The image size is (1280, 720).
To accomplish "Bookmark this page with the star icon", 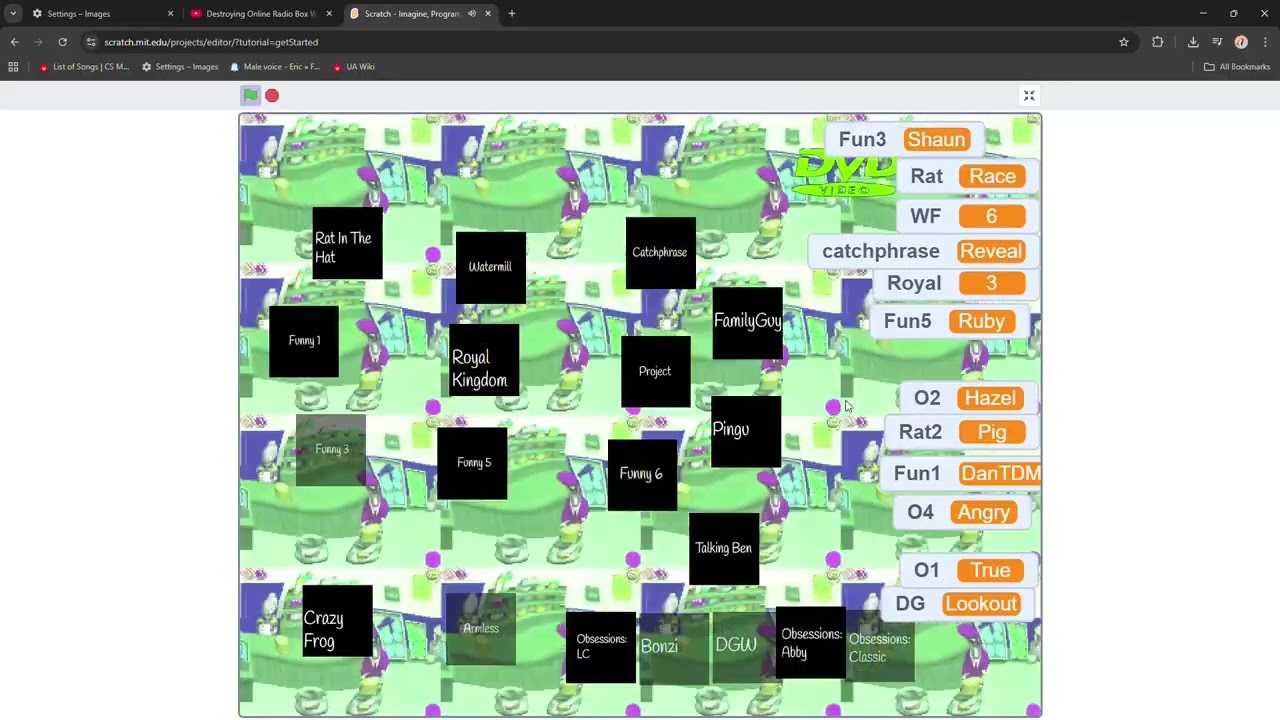I will tap(1124, 42).
